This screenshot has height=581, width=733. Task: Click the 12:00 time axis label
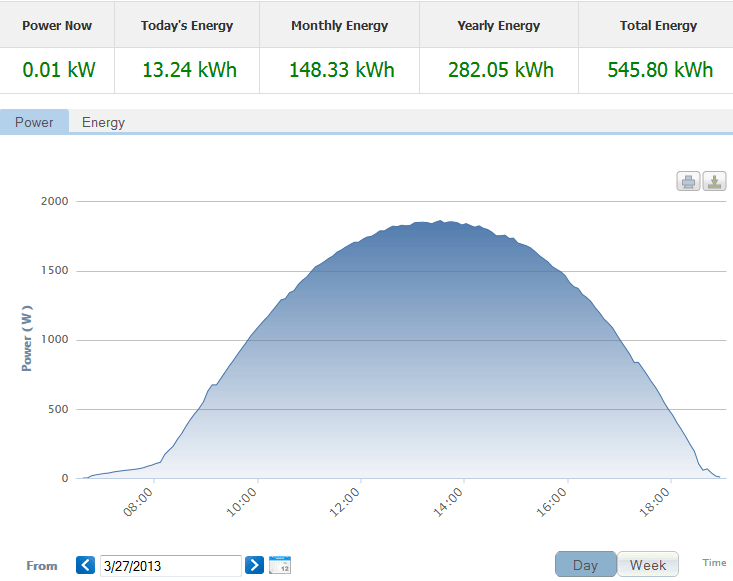345,502
